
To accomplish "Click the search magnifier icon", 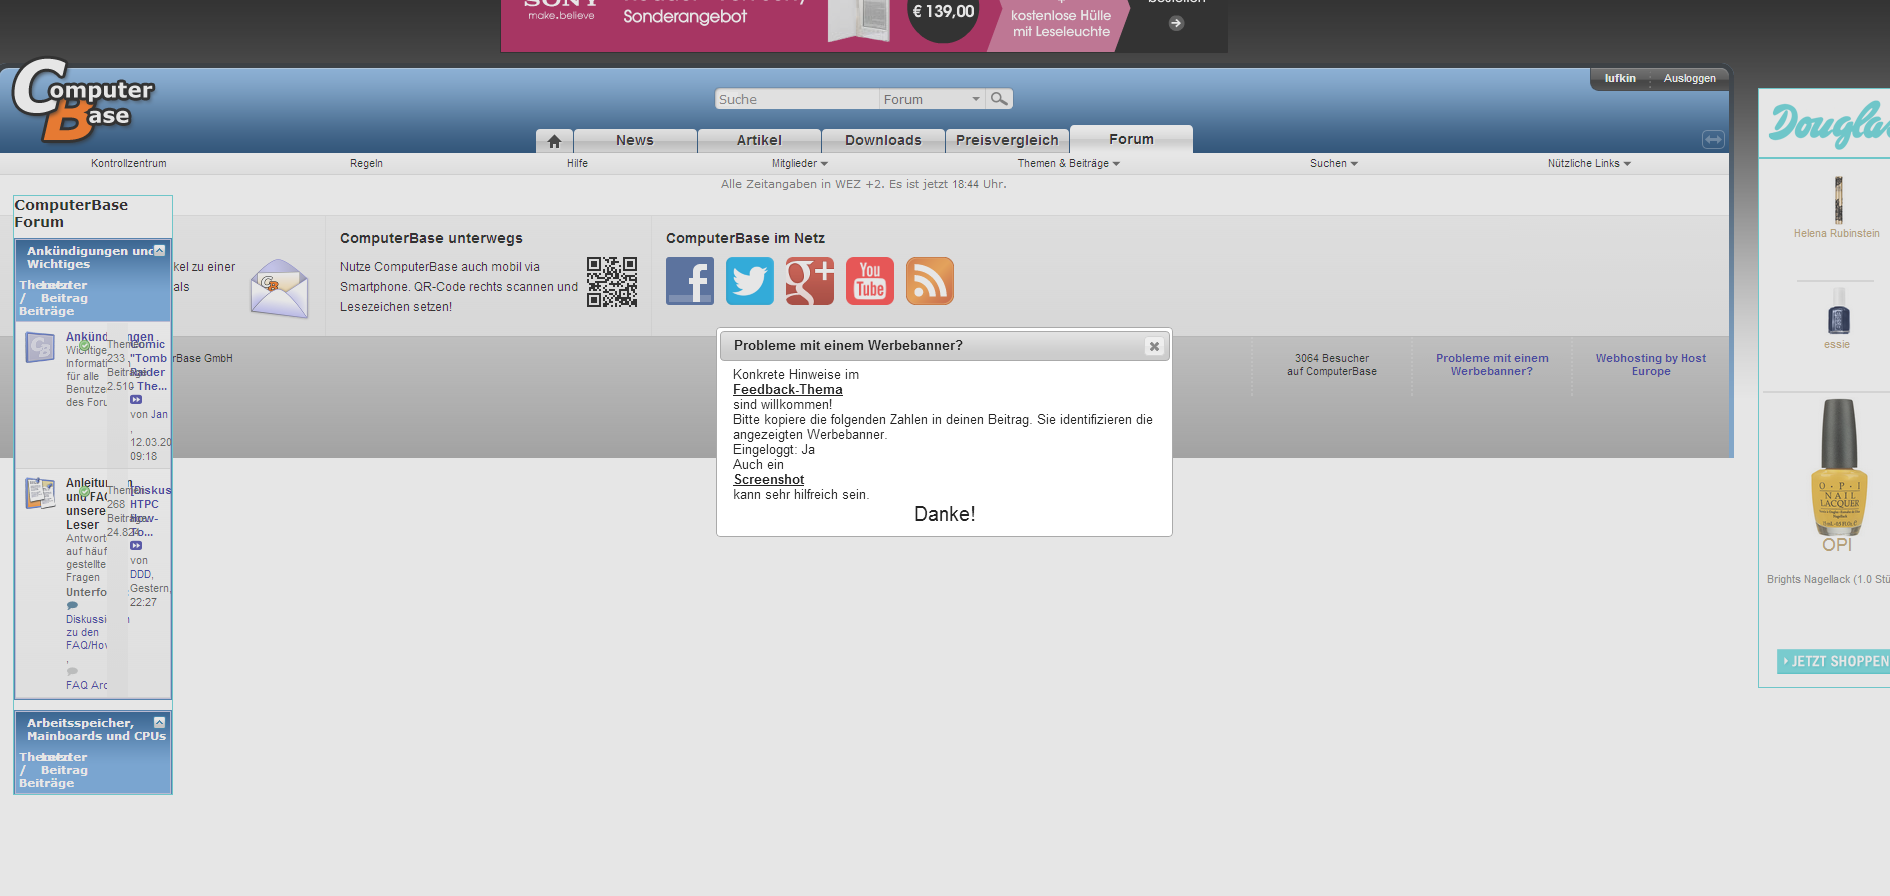I will click(x=999, y=98).
